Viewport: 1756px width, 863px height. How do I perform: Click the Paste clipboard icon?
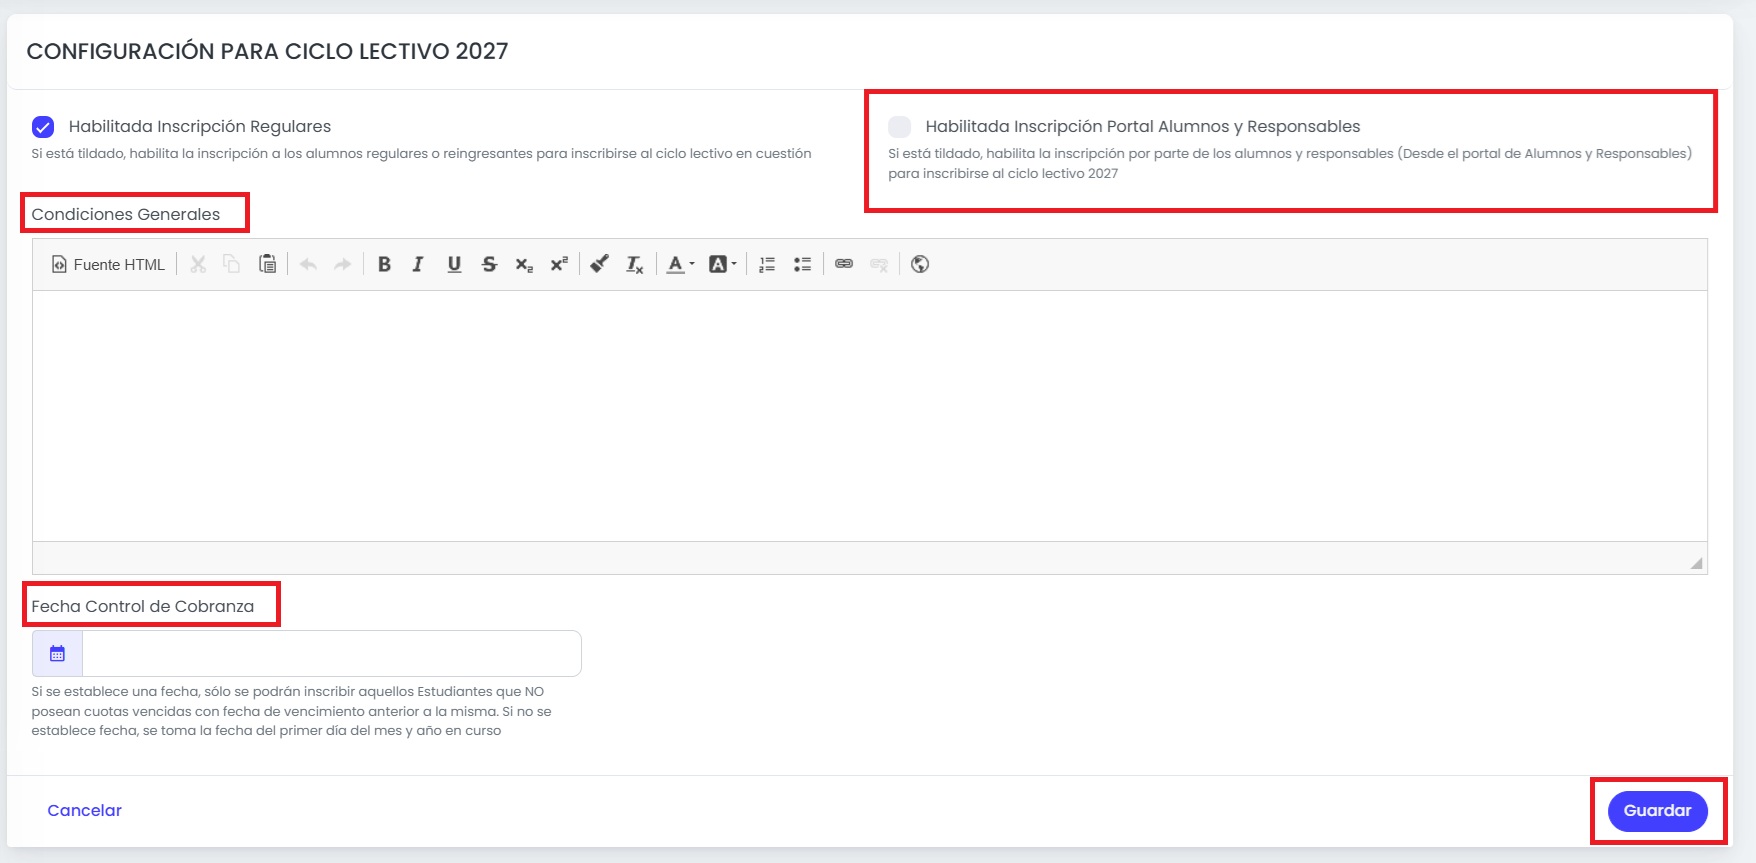click(x=267, y=264)
